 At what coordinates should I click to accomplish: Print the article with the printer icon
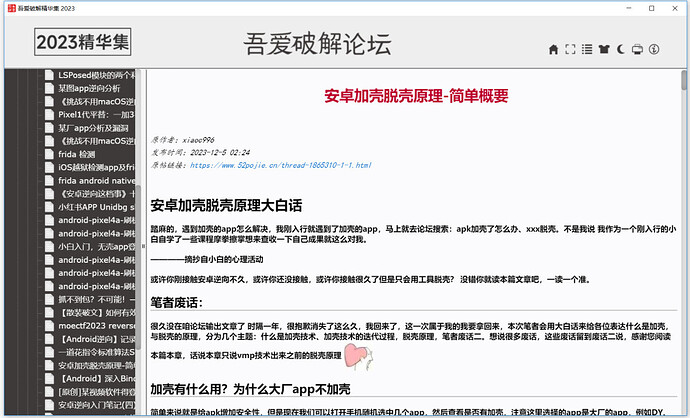[x=637, y=49]
